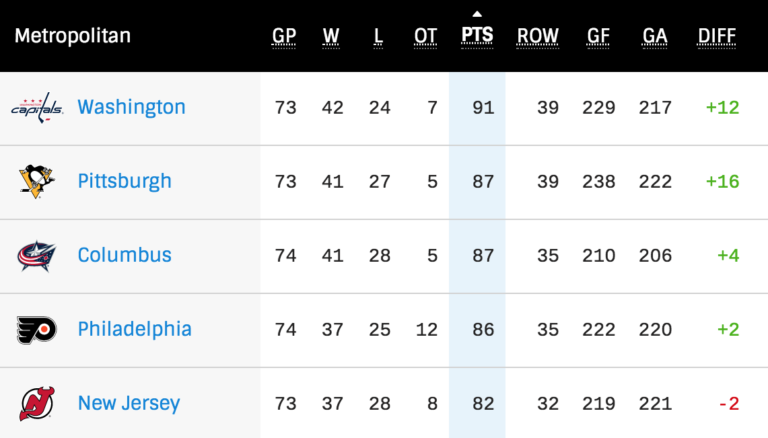Click the Pittsburgh Penguins logo
The width and height of the screenshot is (768, 438).
pyautogui.click(x=37, y=181)
